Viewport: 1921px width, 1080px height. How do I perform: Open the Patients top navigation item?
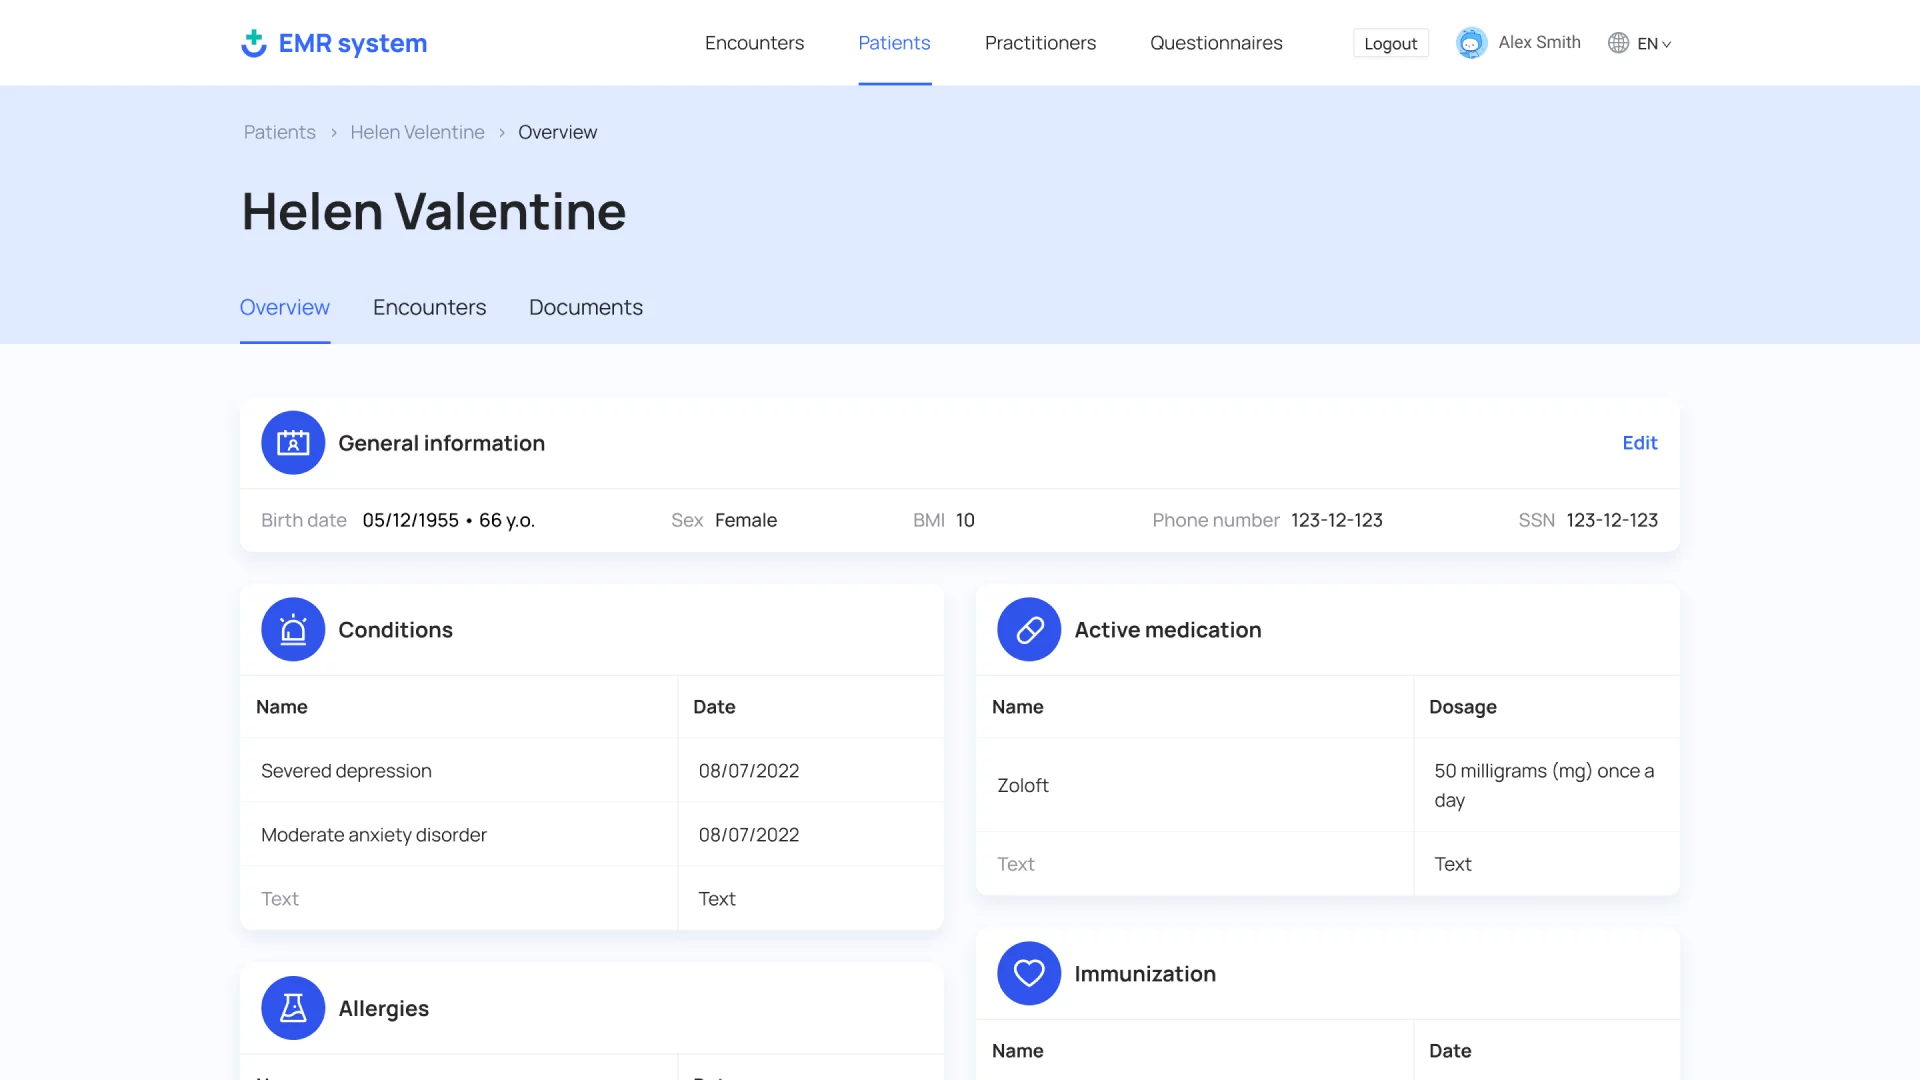click(894, 43)
